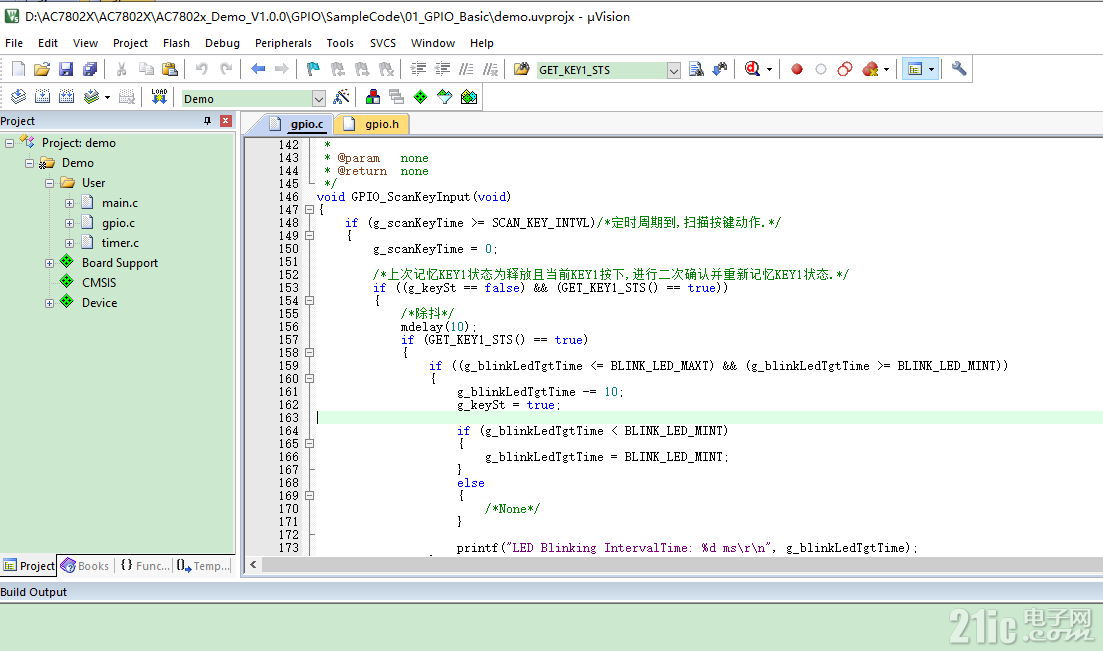Switch to the Templates panel tab
The height and width of the screenshot is (651, 1103).
coord(203,566)
